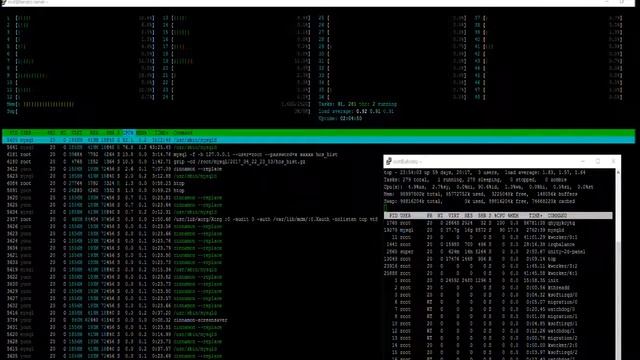
Task: Click the 'Load average' line in htop
Action: (x=356, y=111)
